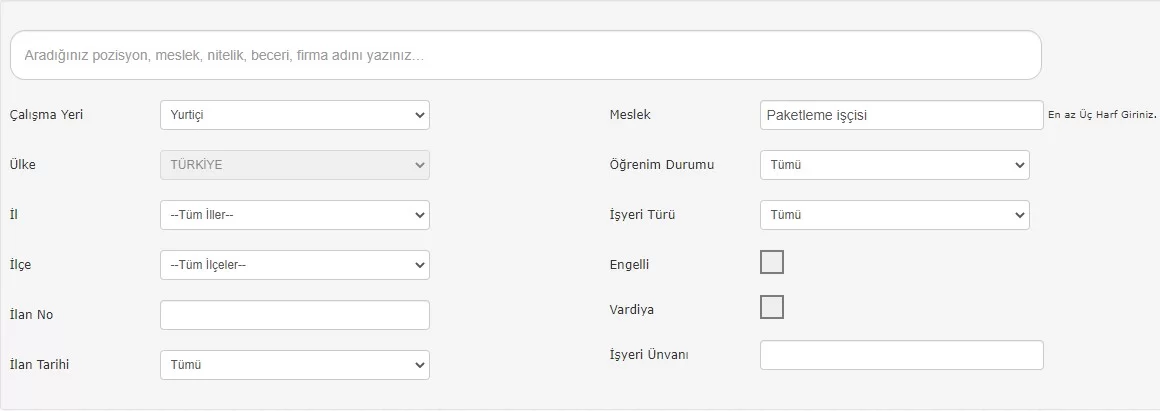Click the Meslek label text
The width and height of the screenshot is (1160, 411).
point(630,115)
